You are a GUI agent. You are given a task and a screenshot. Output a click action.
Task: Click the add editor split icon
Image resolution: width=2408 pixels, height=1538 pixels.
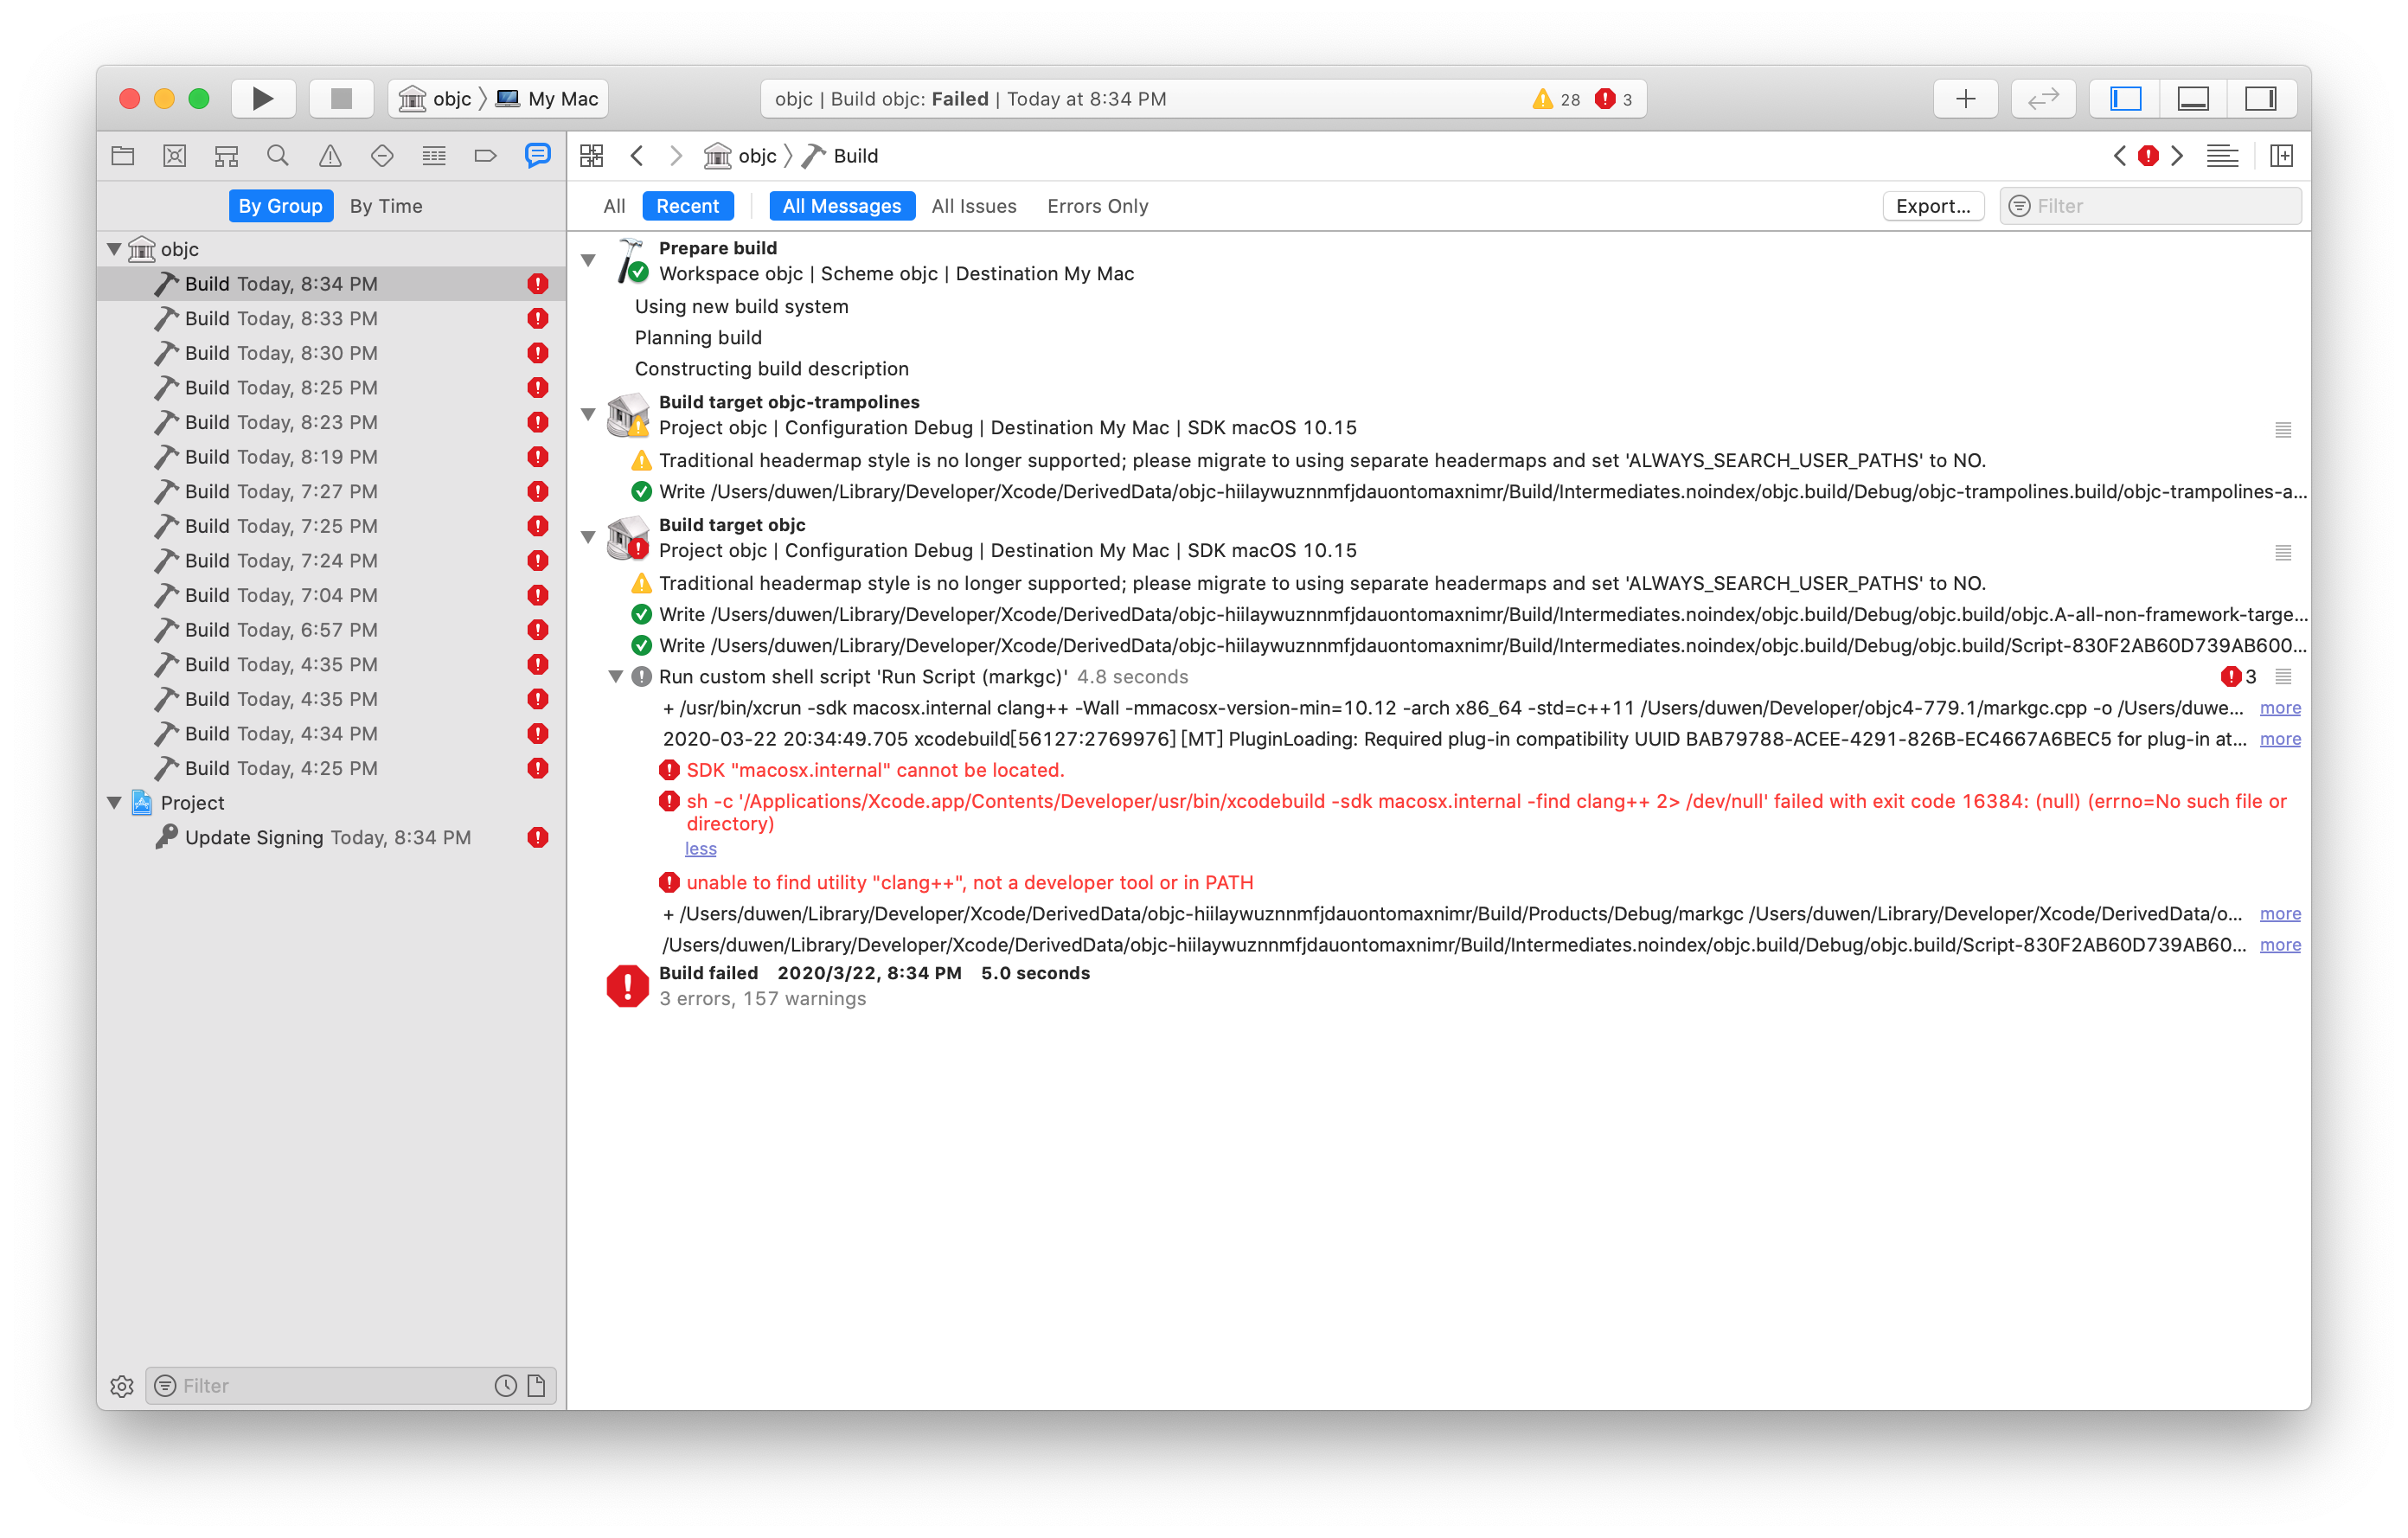[x=2282, y=155]
